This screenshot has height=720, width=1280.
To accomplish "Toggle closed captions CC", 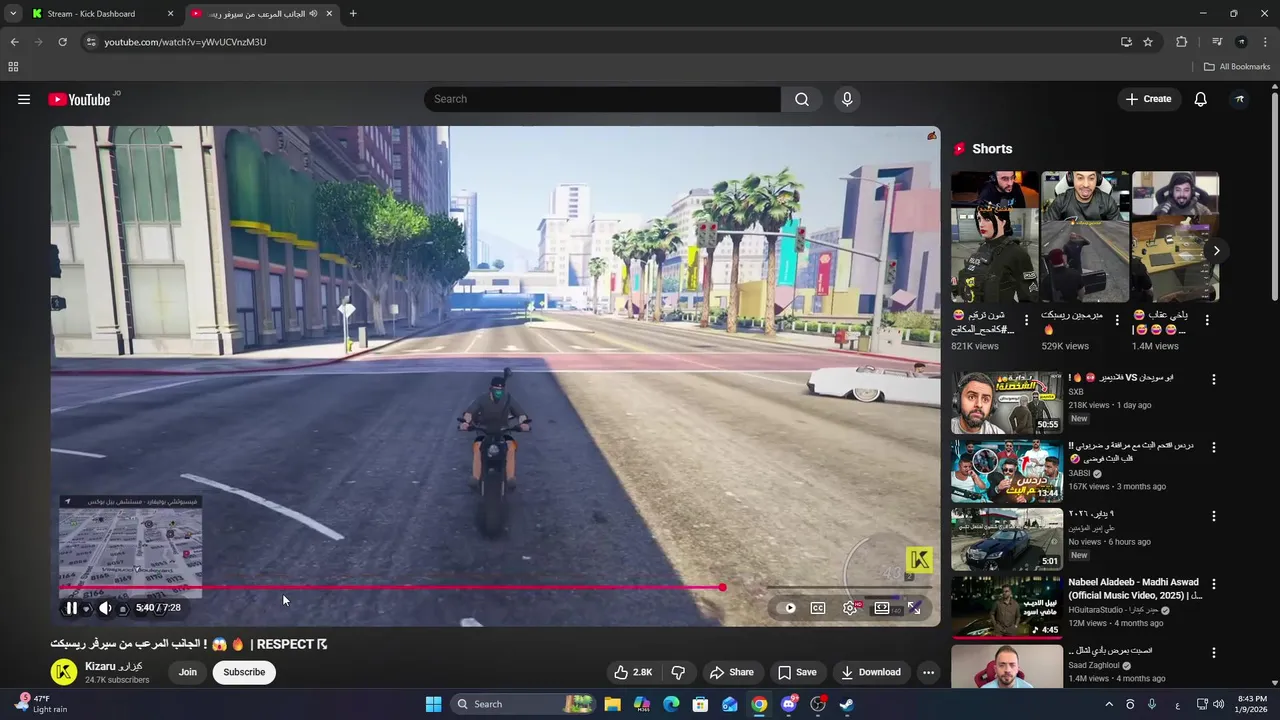I will coord(818,608).
